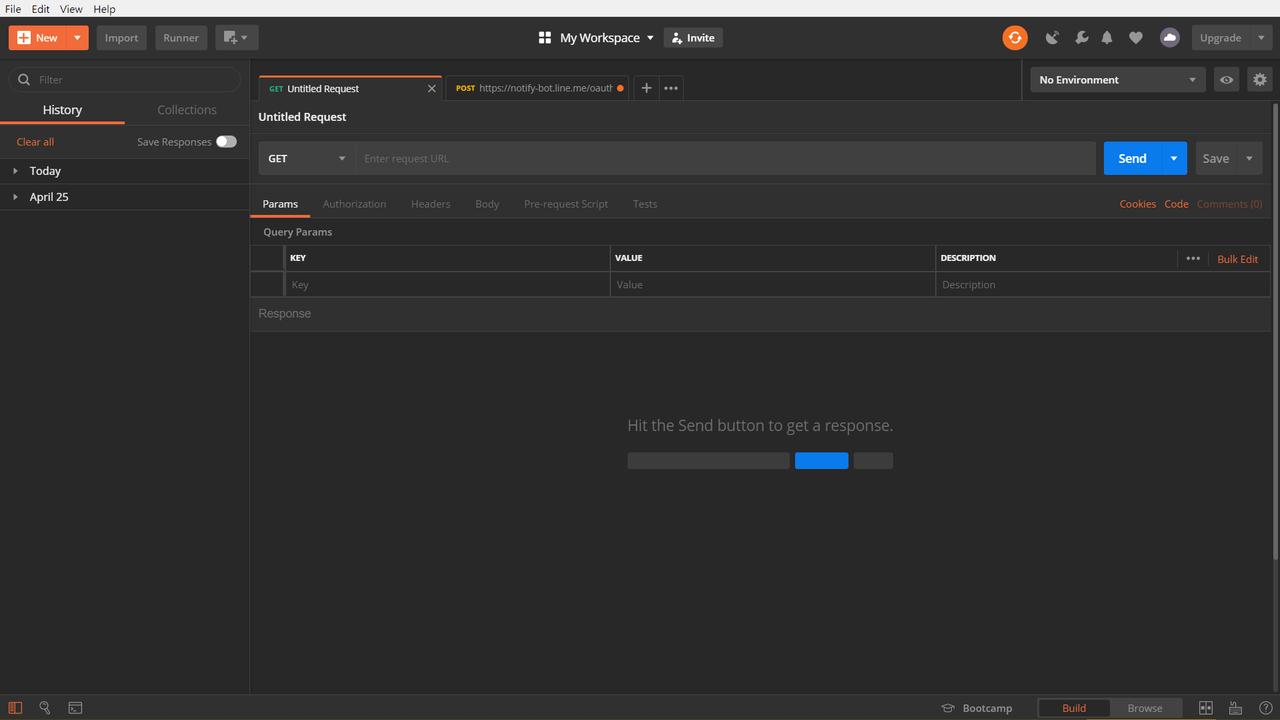
Task: Click the workspace grid icon
Action: pyautogui.click(x=545, y=38)
